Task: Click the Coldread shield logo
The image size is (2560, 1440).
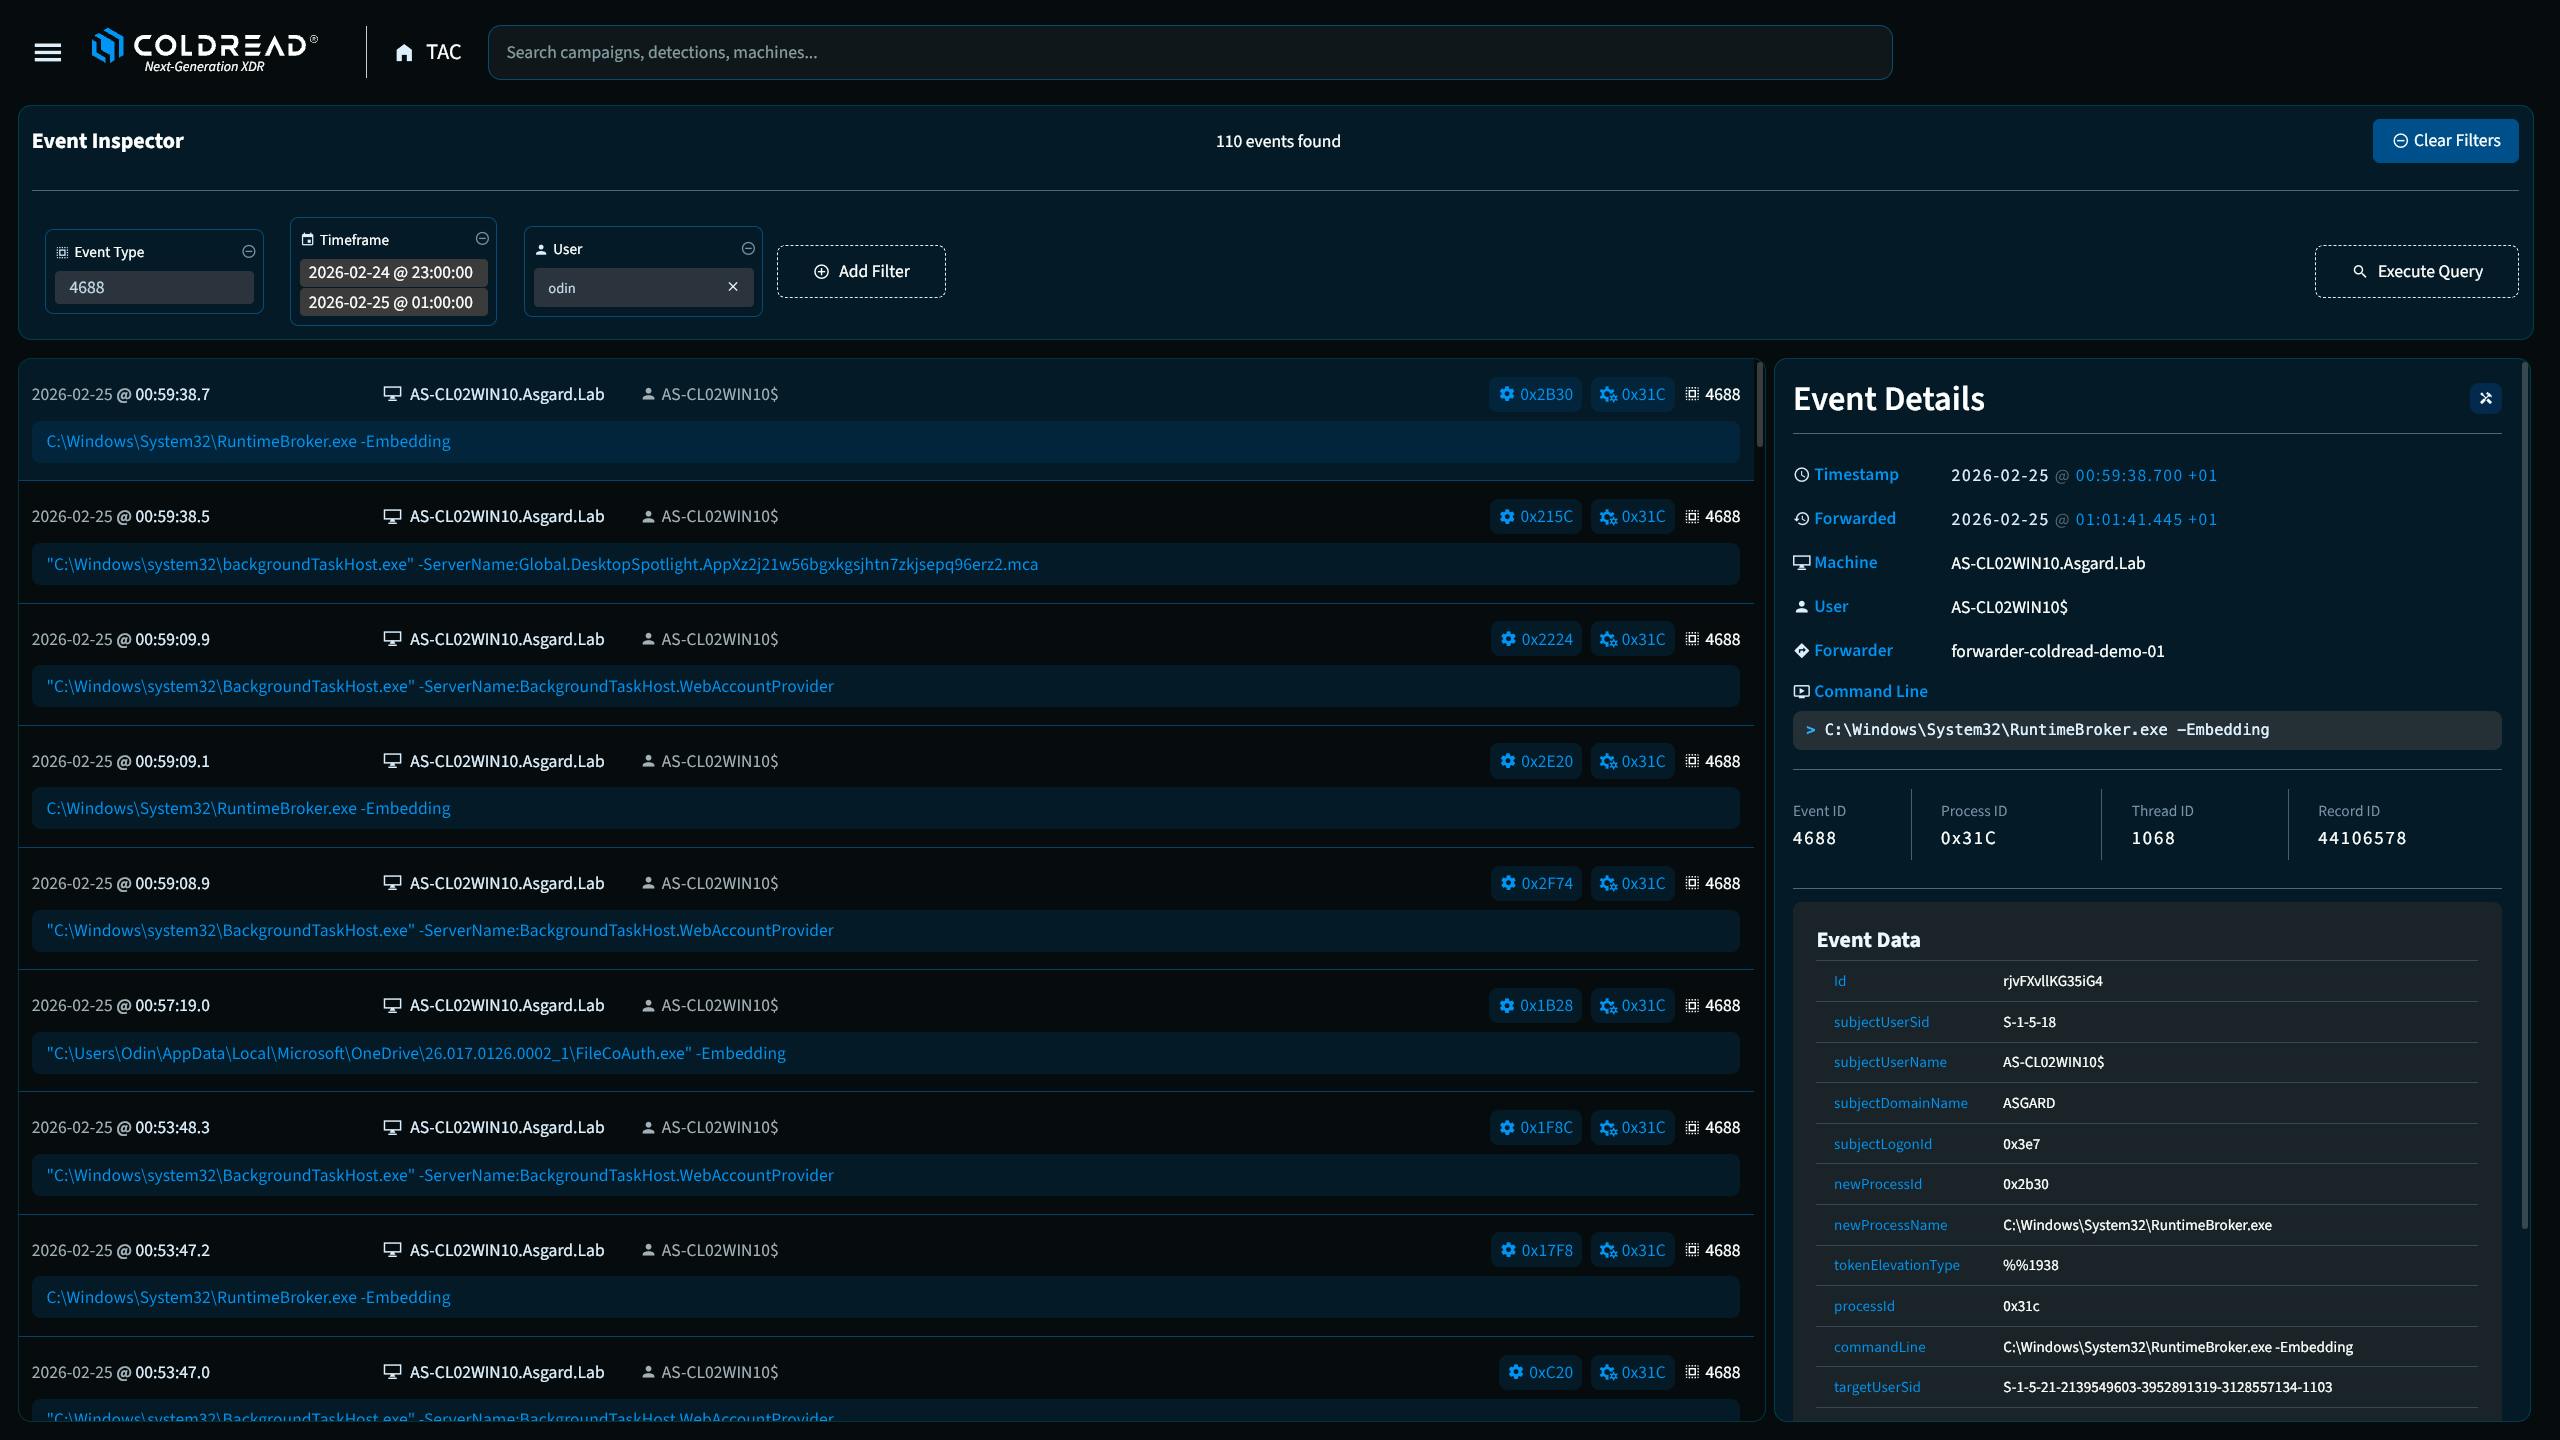Action: click(107, 46)
